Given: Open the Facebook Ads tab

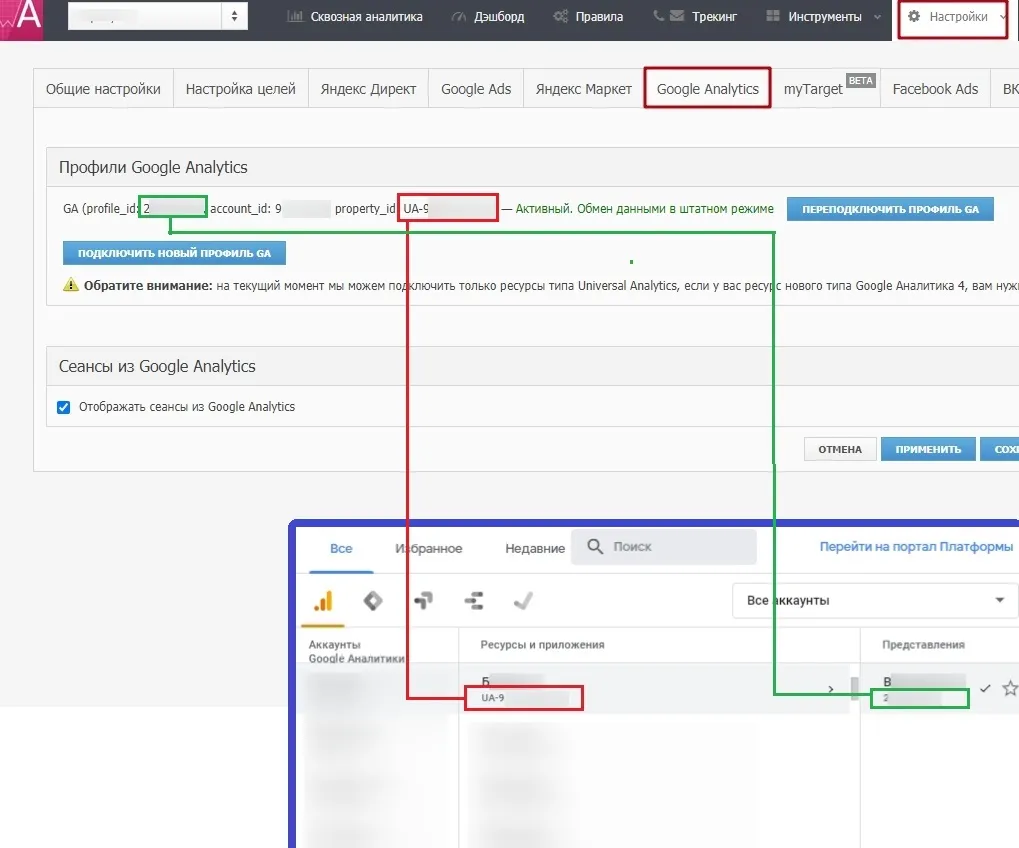Looking at the screenshot, I should 935,89.
